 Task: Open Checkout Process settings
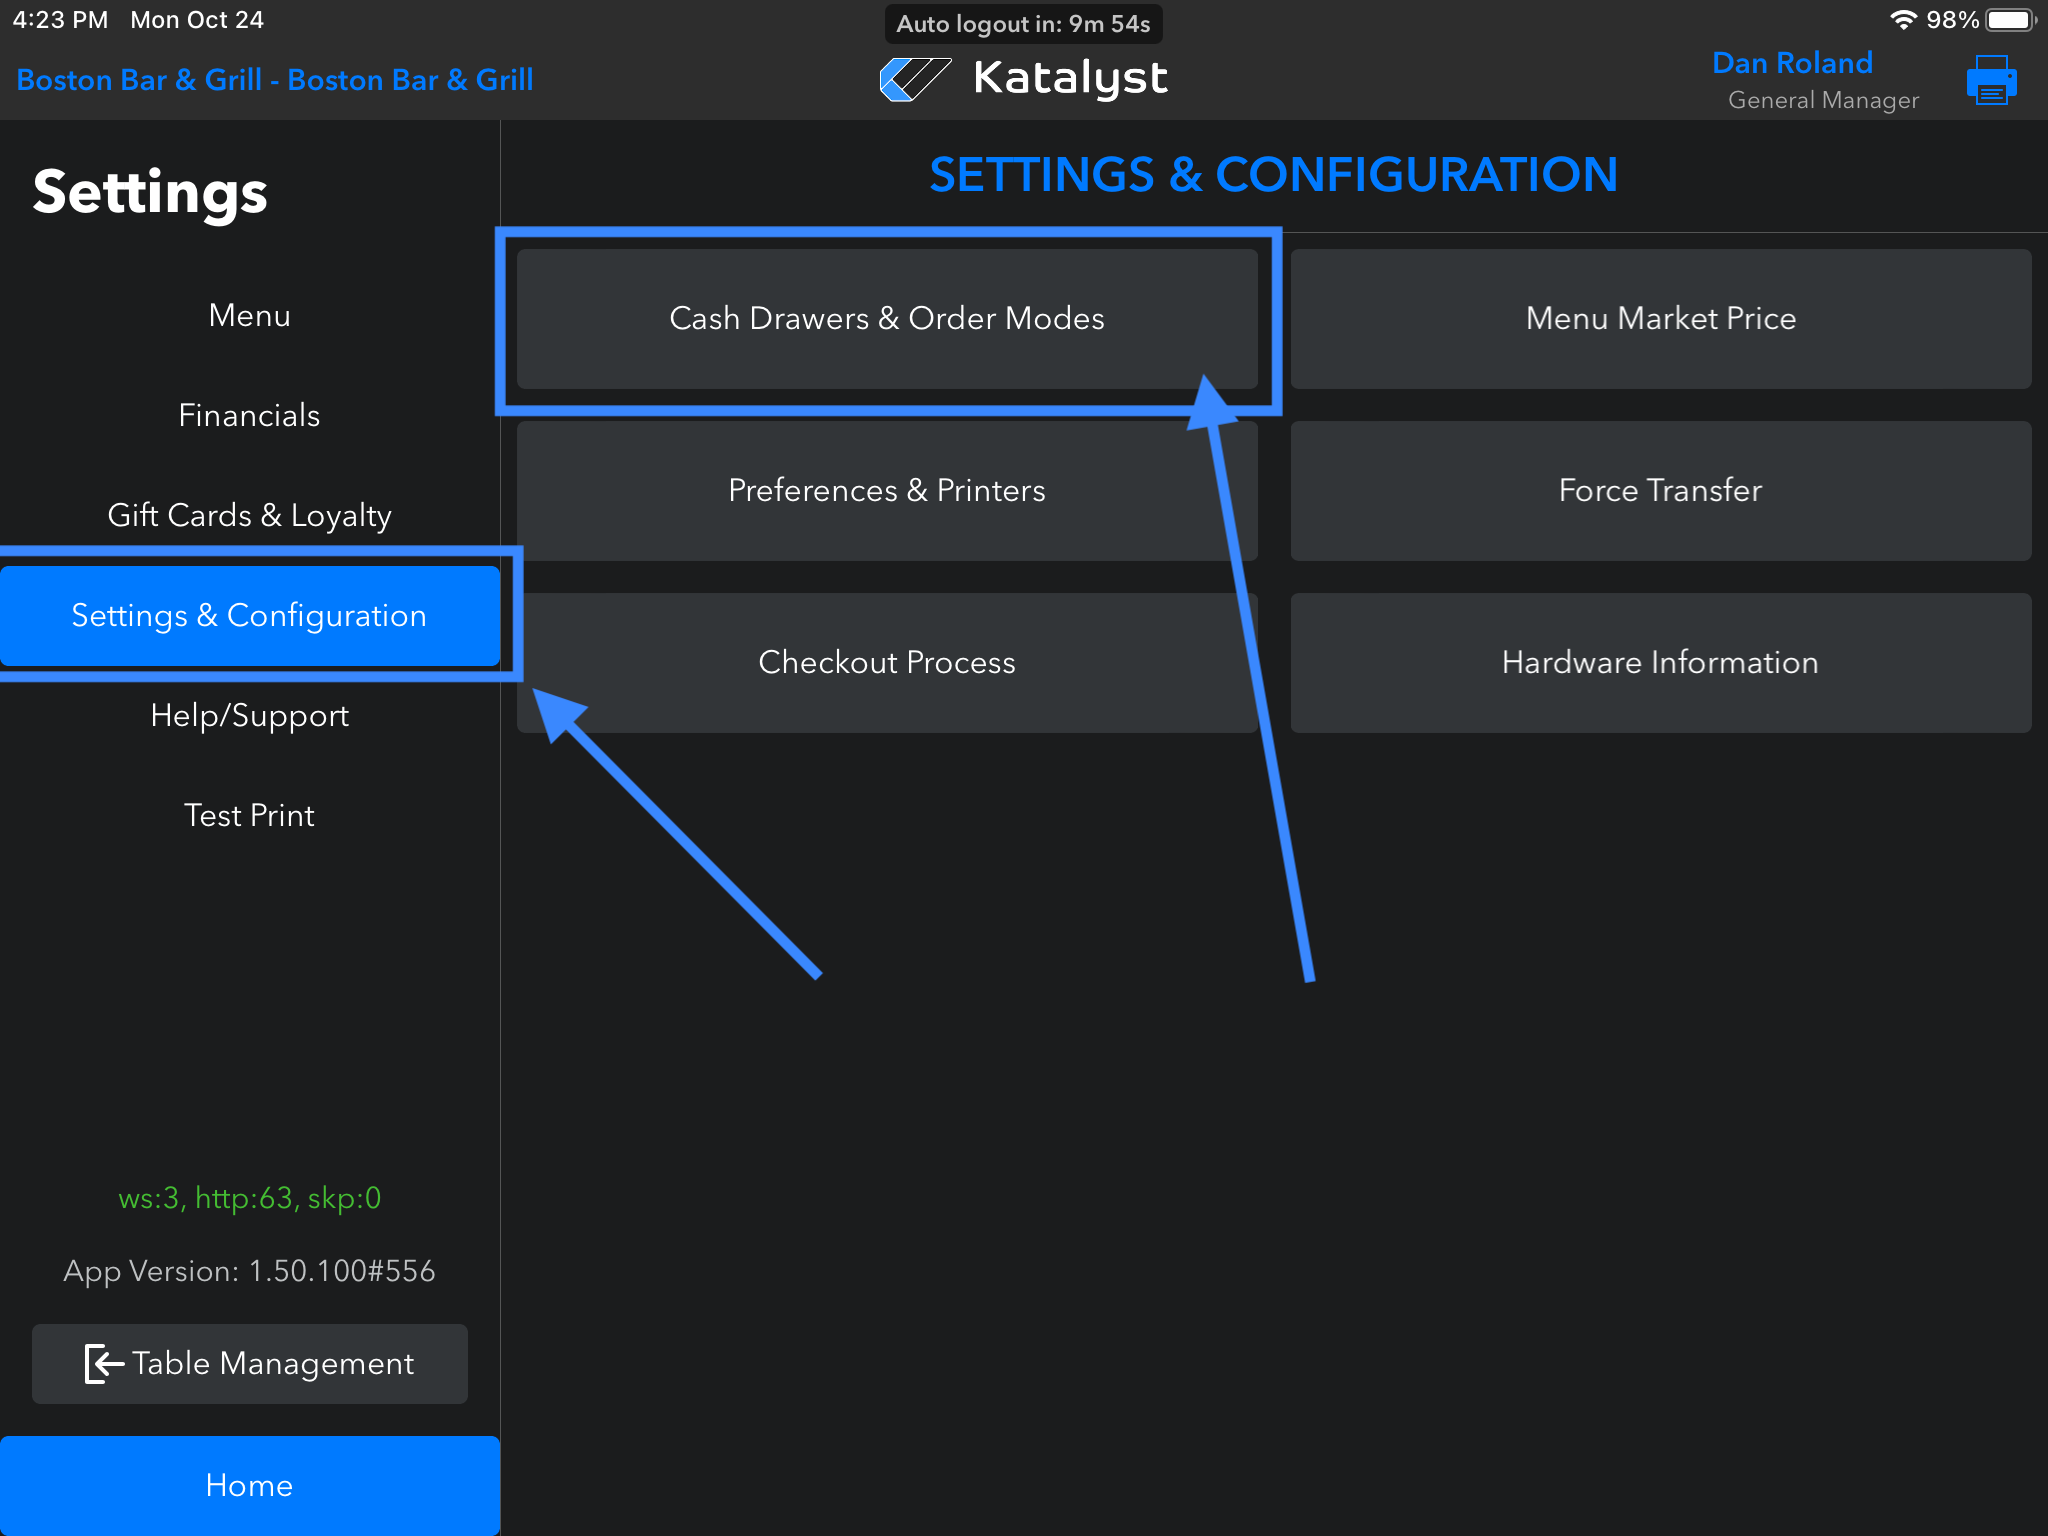coord(886,663)
